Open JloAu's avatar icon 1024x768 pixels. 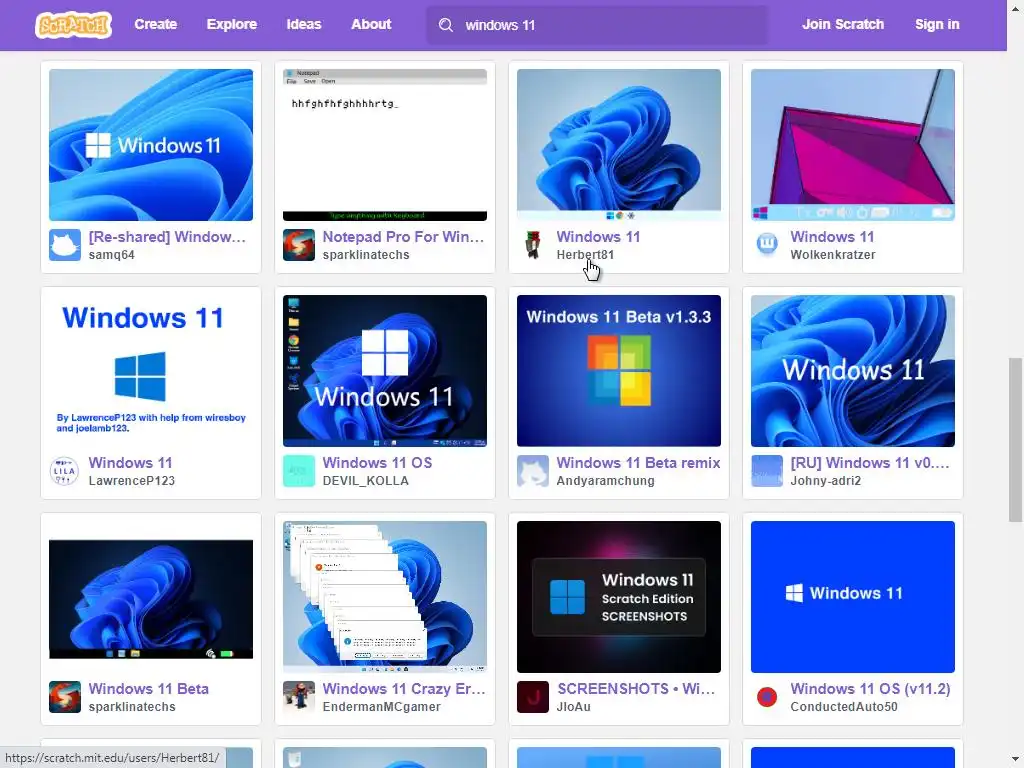(533, 697)
